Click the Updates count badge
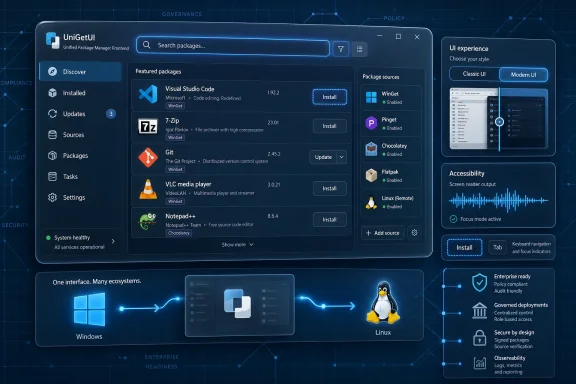Screen dimensions: 576x384 [x=111, y=114]
